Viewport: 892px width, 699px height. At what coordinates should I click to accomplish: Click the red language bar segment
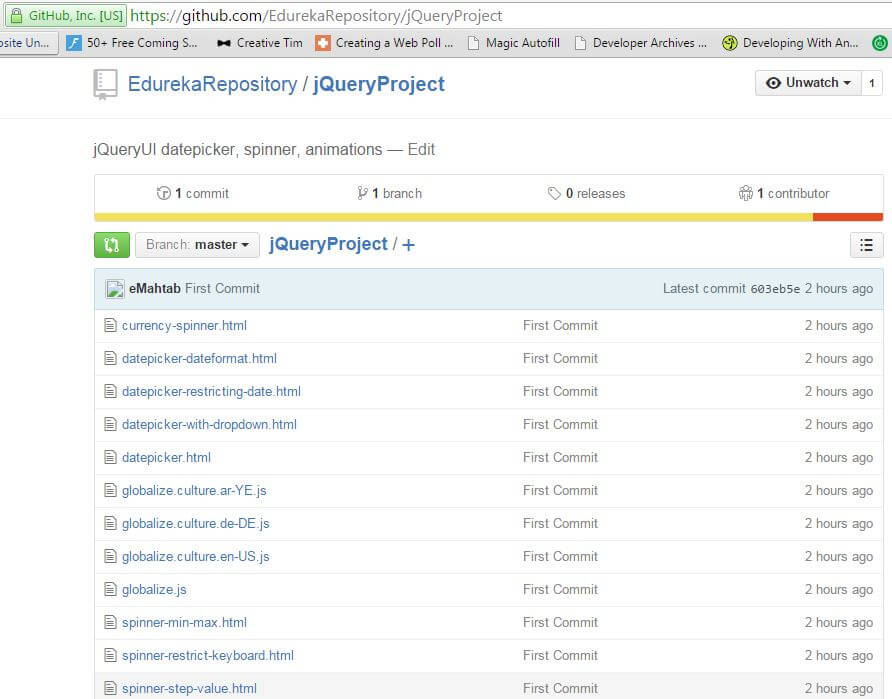pyautogui.click(x=848, y=217)
